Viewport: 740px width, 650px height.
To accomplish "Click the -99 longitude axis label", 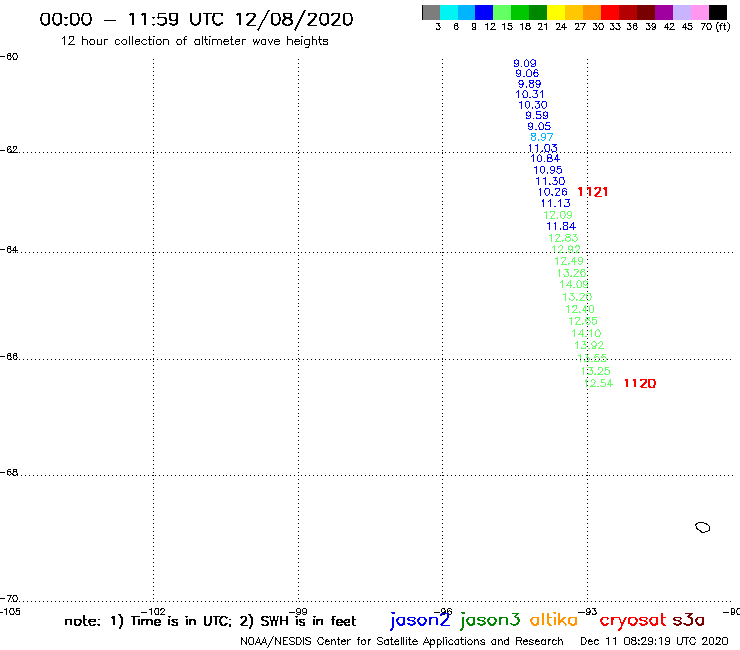I will 298,612.
